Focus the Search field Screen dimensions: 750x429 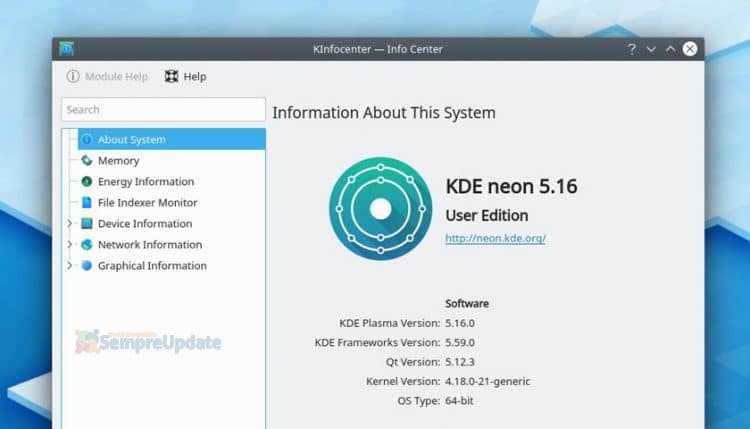click(163, 110)
